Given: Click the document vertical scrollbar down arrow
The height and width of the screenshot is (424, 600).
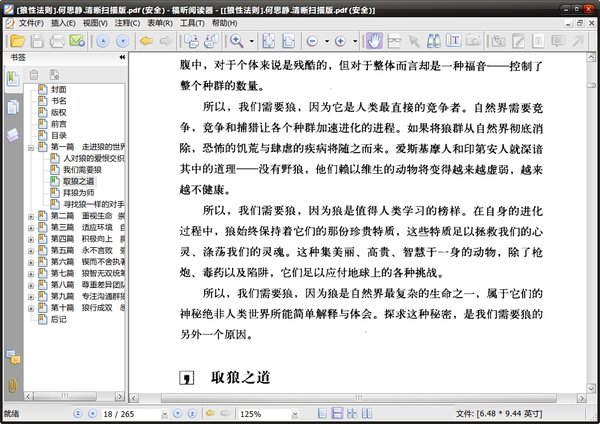Looking at the screenshot, I should pyautogui.click(x=591, y=389).
